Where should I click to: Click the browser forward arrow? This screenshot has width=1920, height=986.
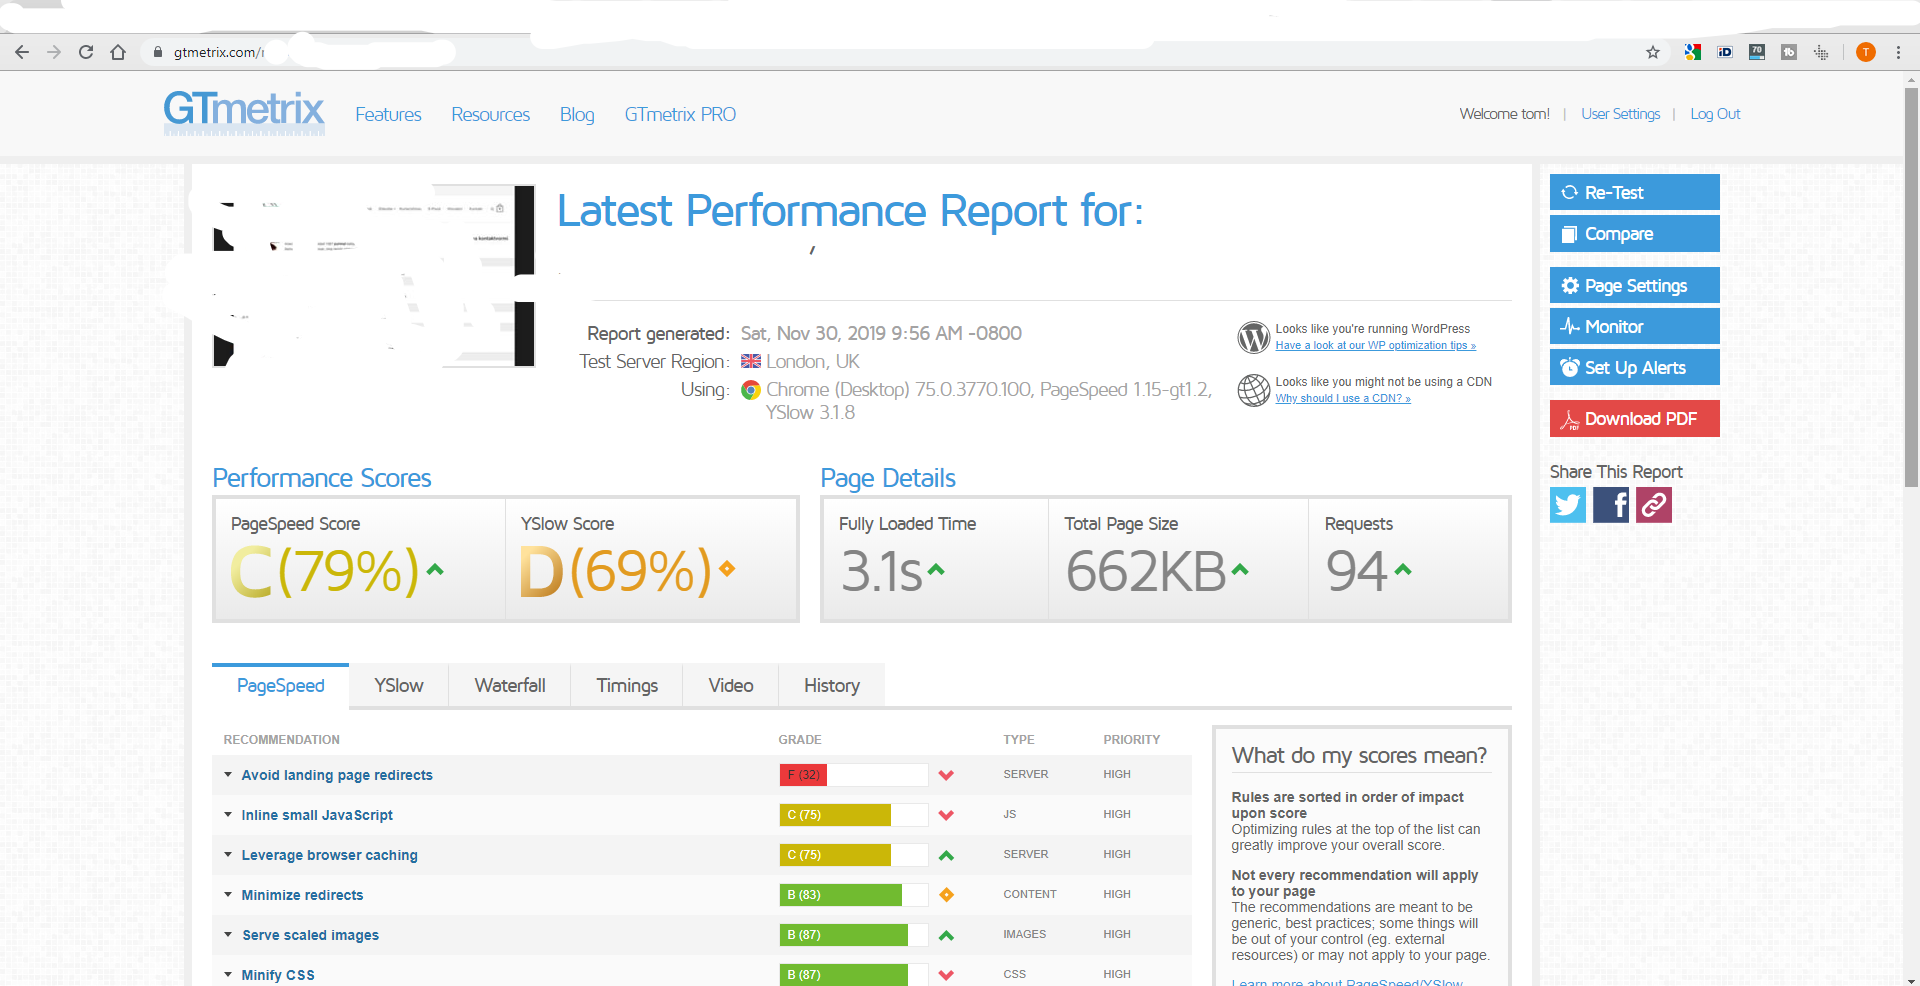[54, 52]
